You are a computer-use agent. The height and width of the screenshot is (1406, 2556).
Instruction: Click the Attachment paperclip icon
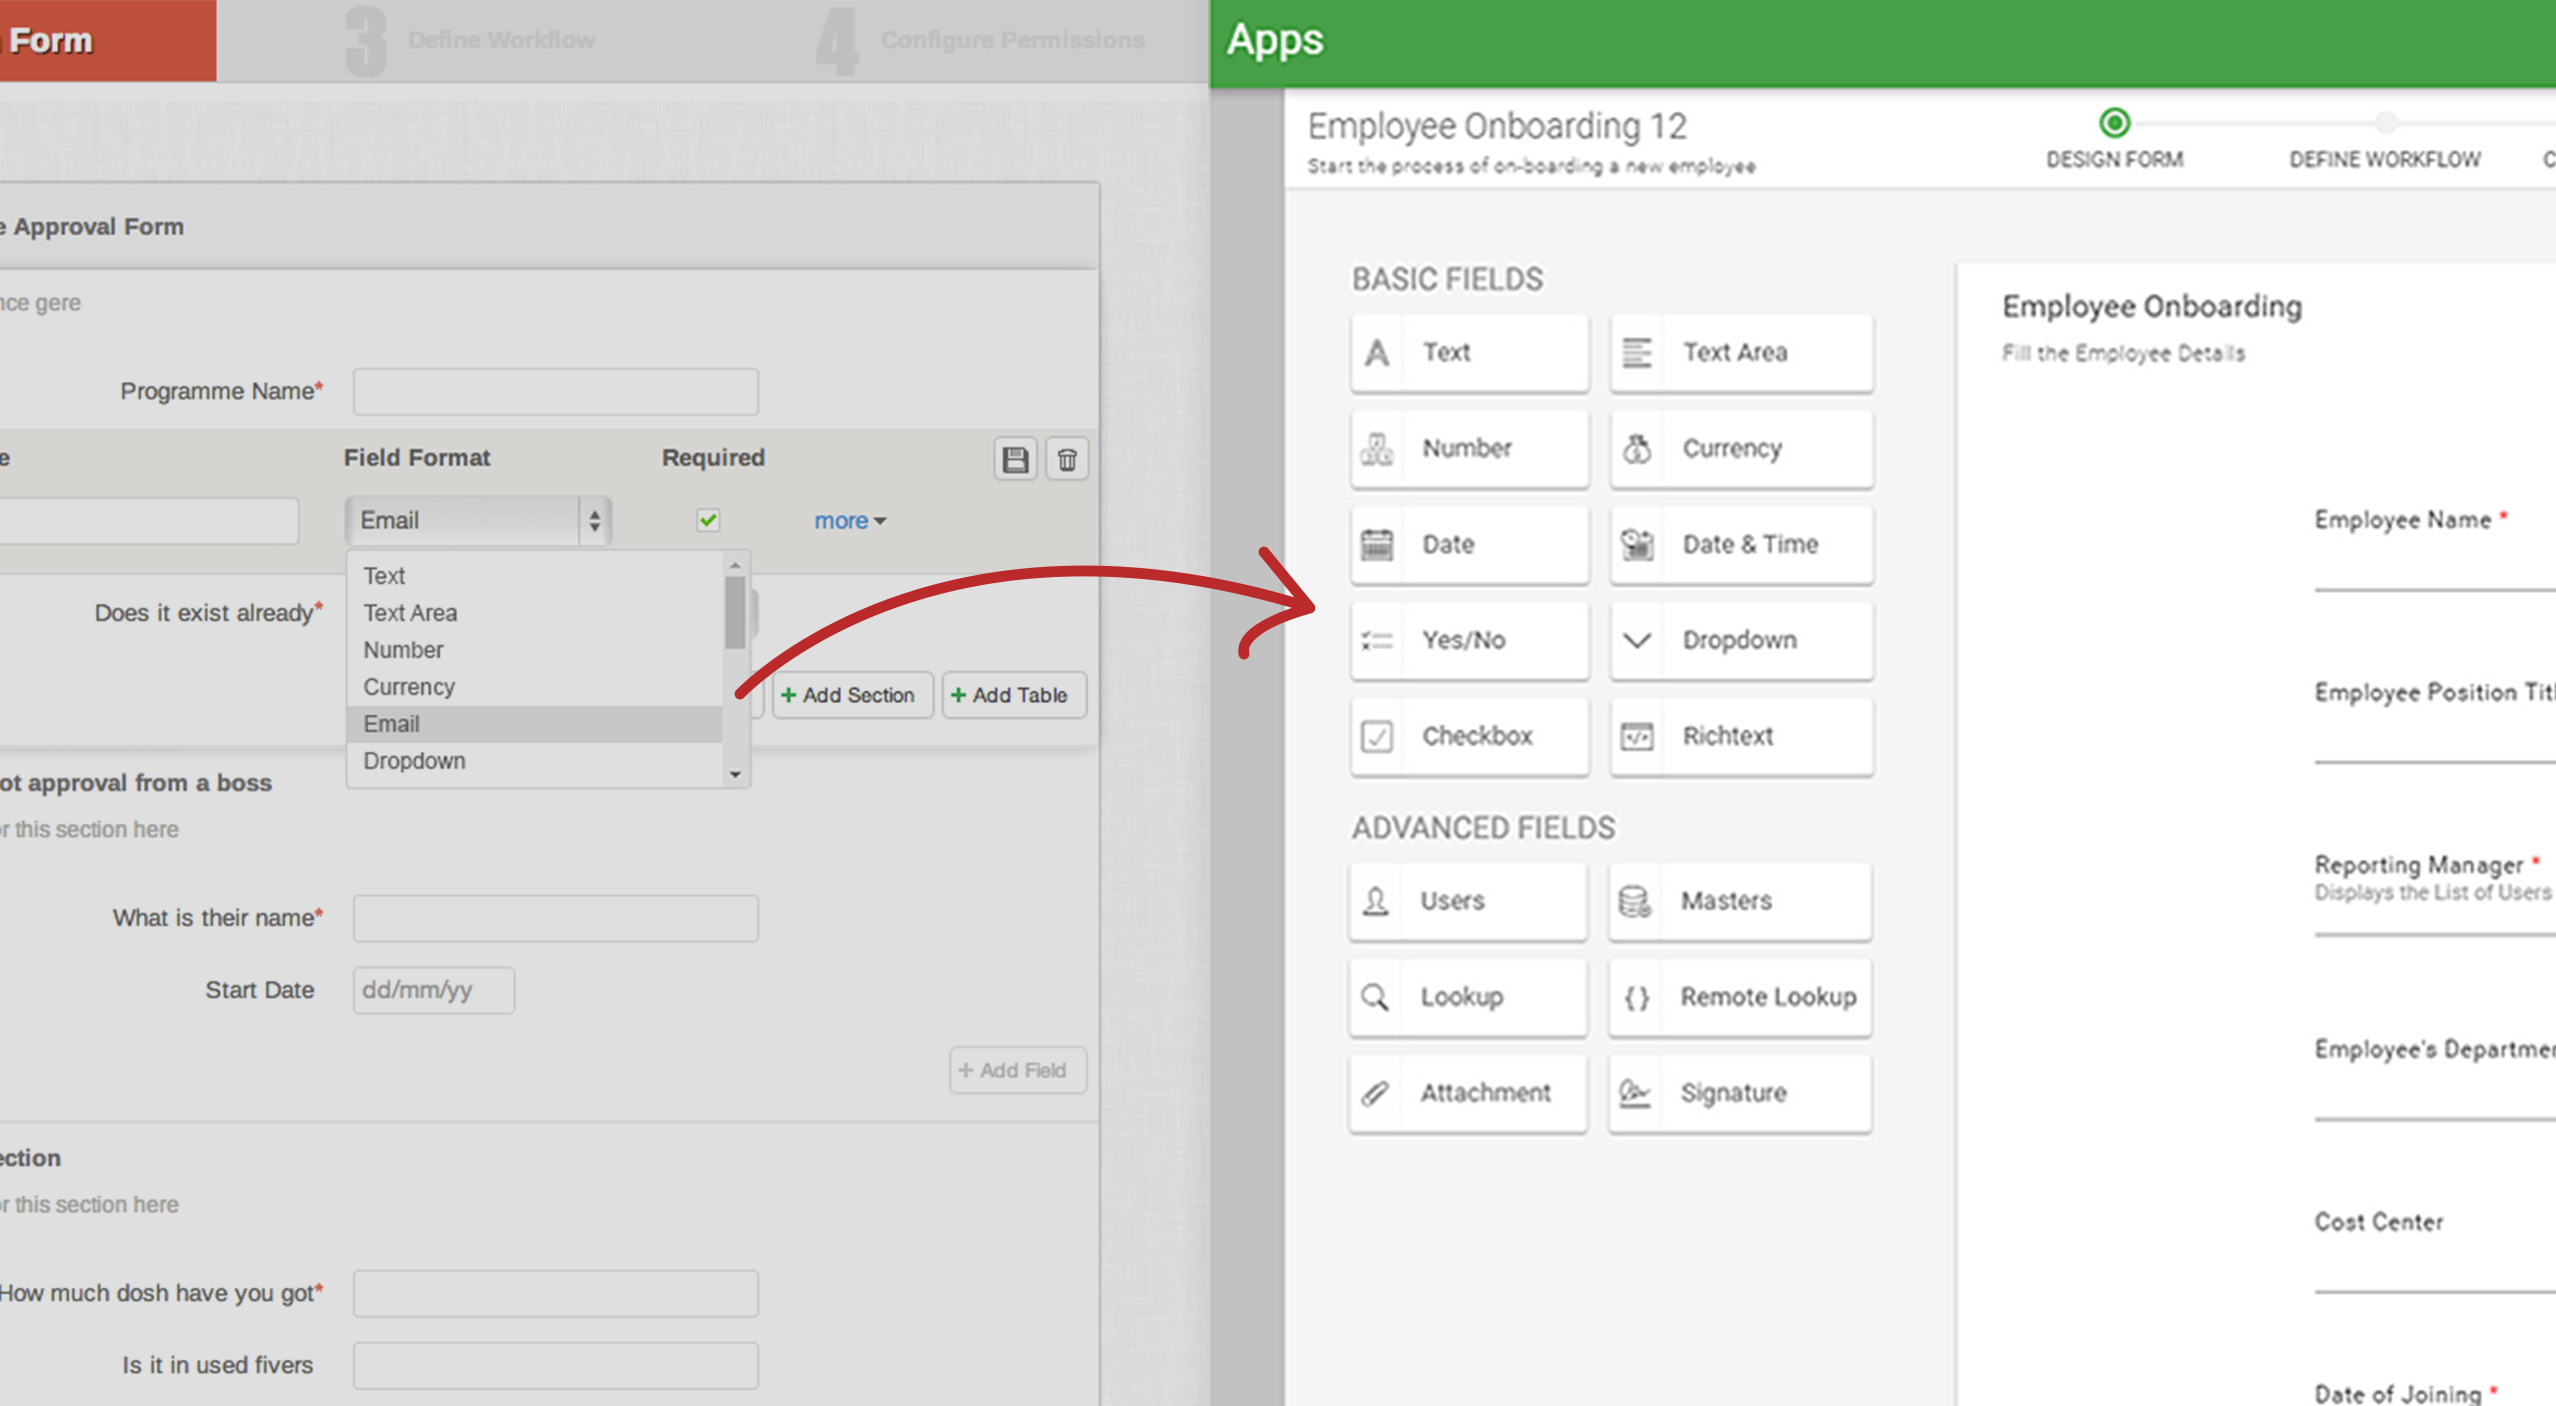(1375, 1093)
